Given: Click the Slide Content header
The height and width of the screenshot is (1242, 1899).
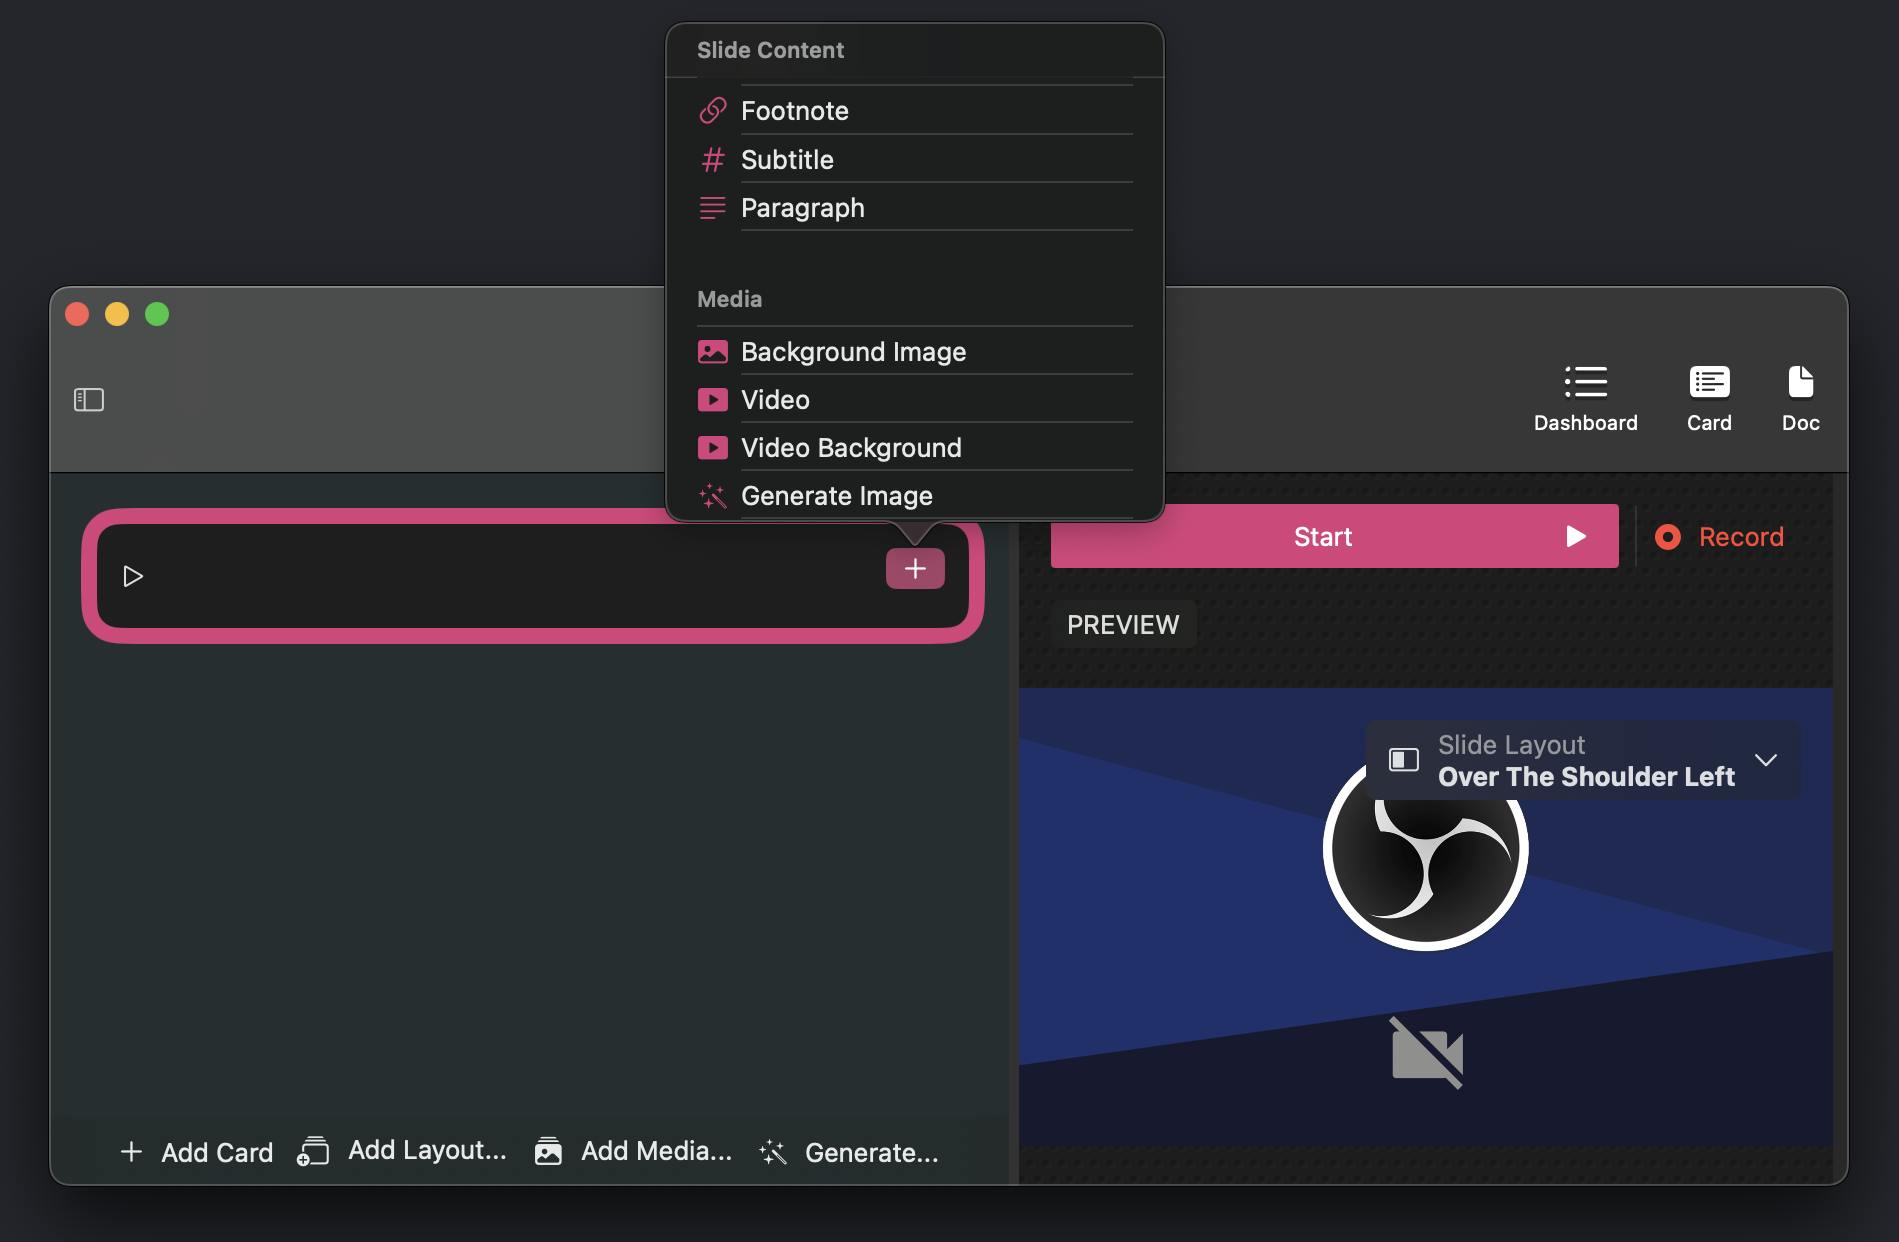Looking at the screenshot, I should coord(770,50).
